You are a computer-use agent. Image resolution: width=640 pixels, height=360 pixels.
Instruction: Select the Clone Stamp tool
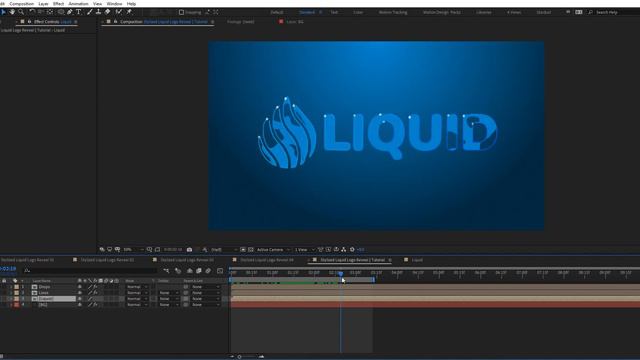point(98,12)
